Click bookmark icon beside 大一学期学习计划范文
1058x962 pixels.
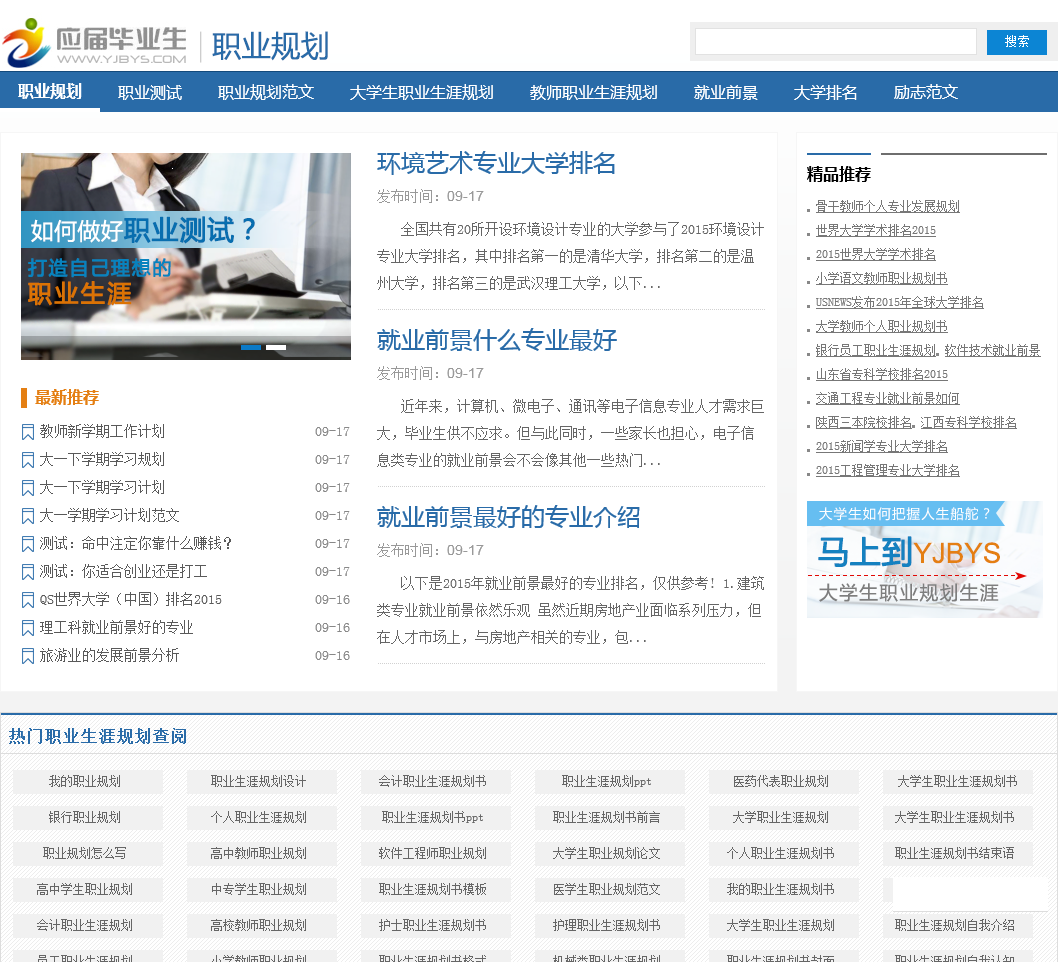(x=28, y=516)
